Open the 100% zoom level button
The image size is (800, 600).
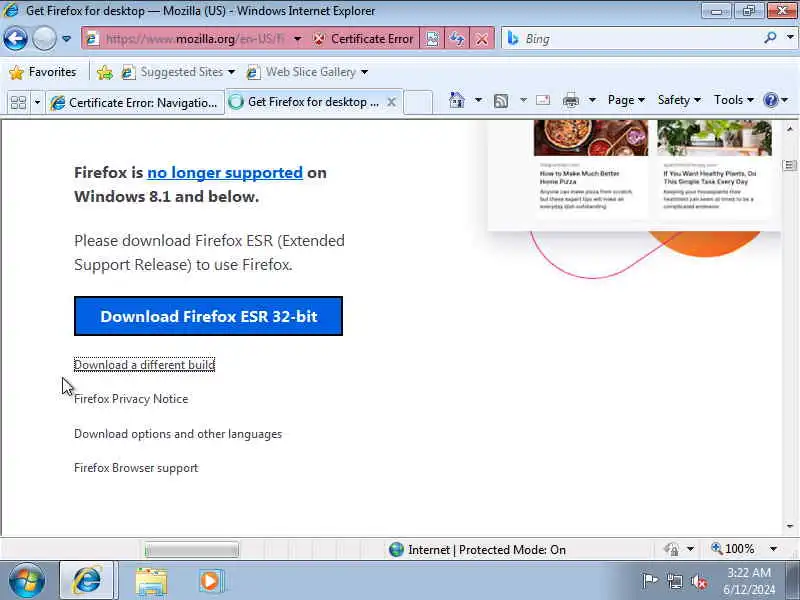tap(733, 549)
